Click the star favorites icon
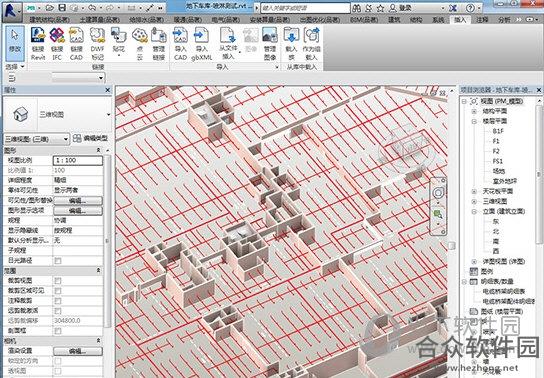 click(380, 8)
